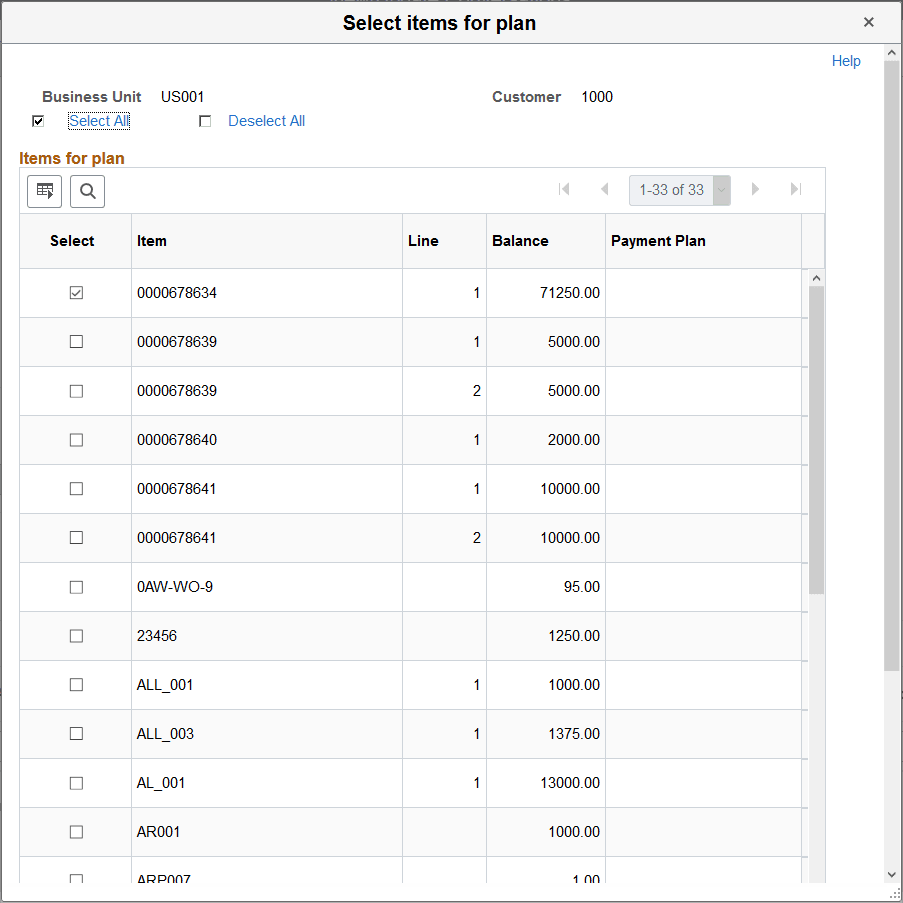Select item 0AW-WO-9

click(75, 586)
